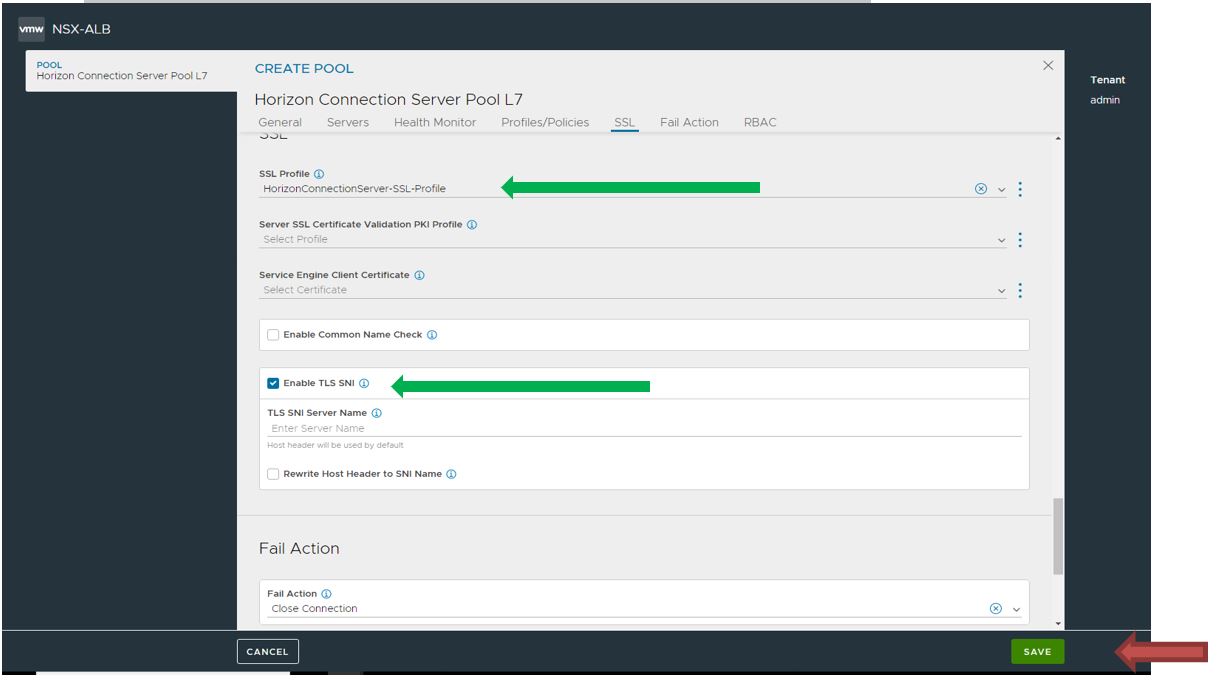The image size is (1221, 684).
Task: Save the pool with the Save button
Action: [1037, 652]
